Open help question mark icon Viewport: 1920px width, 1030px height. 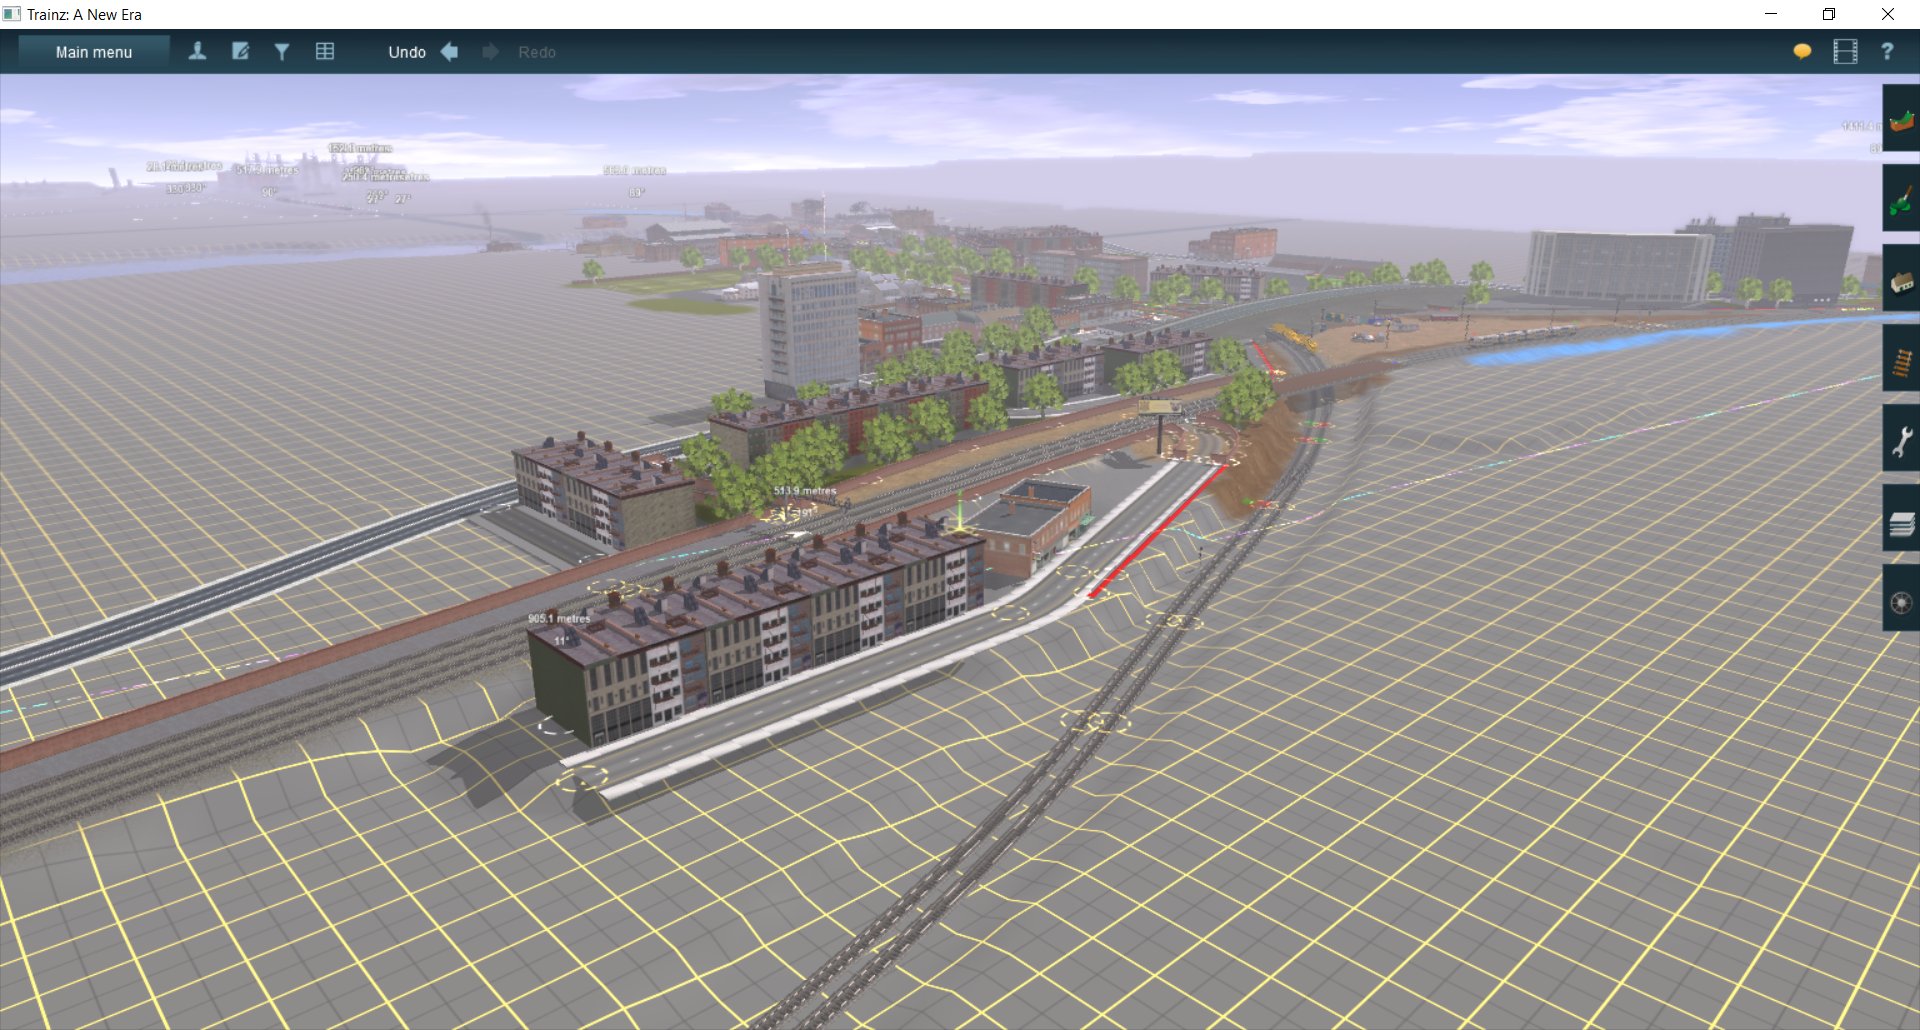[1887, 51]
